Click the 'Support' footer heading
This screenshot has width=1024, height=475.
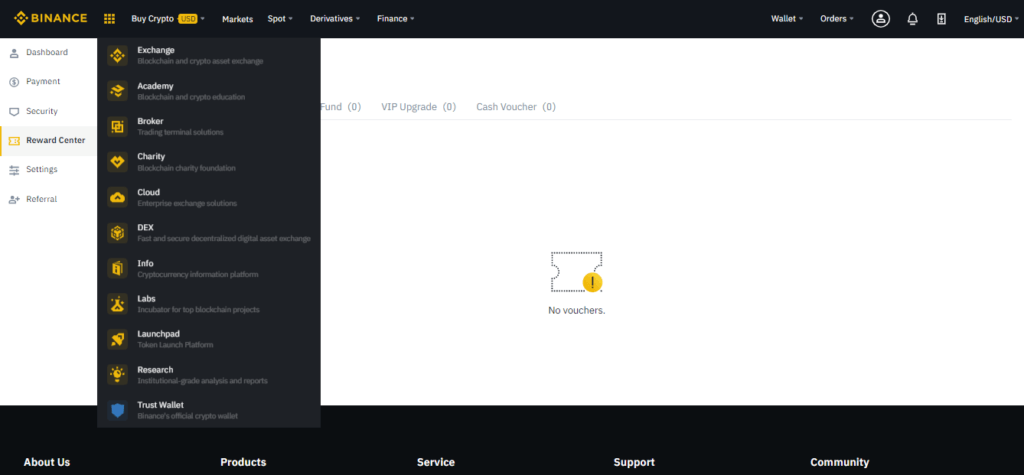coord(634,462)
